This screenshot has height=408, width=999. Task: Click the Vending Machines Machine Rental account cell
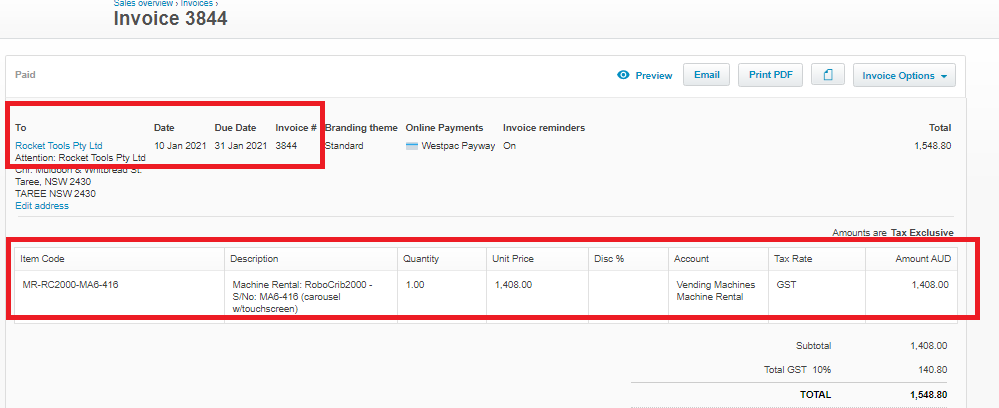pos(719,296)
